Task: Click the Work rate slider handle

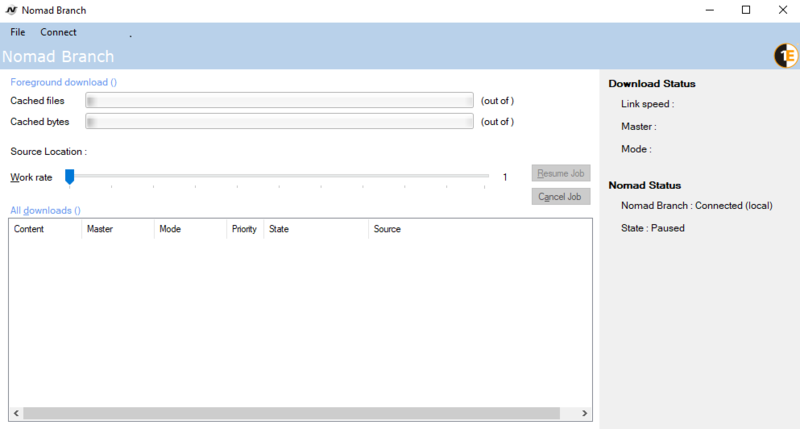Action: tap(70, 177)
